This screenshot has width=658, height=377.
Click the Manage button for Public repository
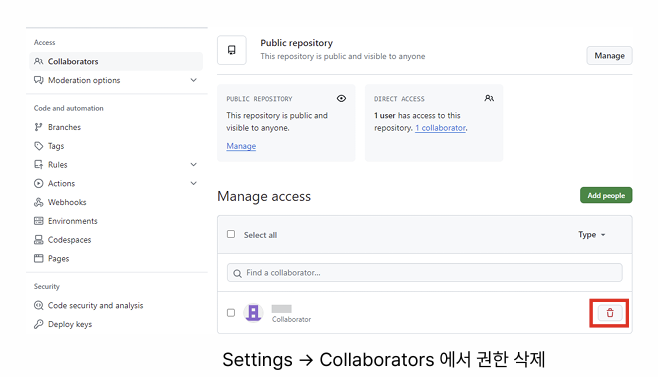tap(609, 55)
